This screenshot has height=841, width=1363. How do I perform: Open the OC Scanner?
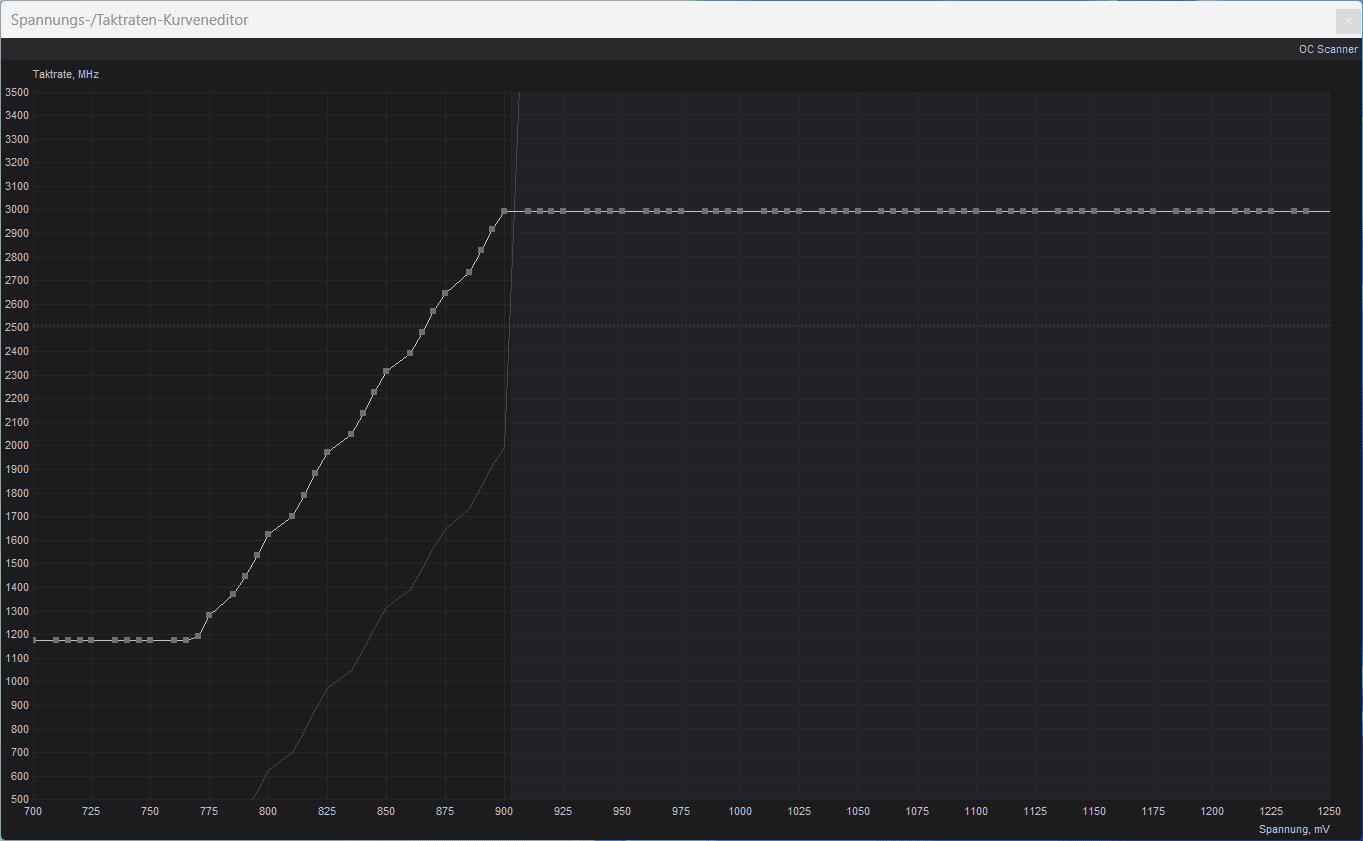click(1328, 49)
